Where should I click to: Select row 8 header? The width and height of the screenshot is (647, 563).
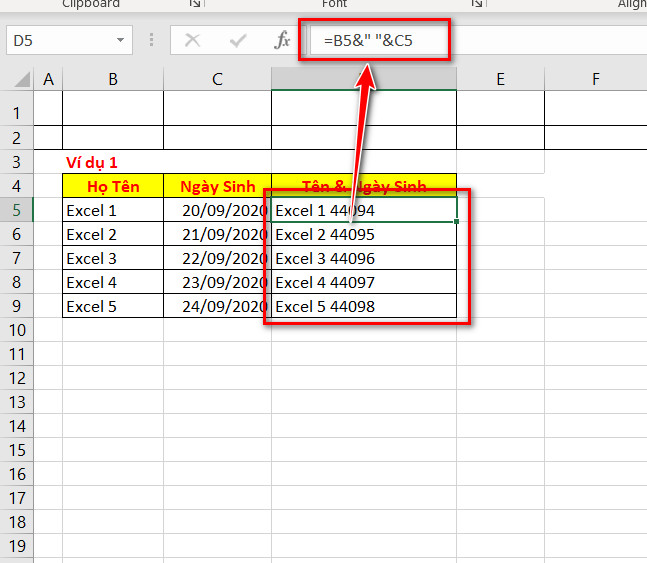pos(17,282)
